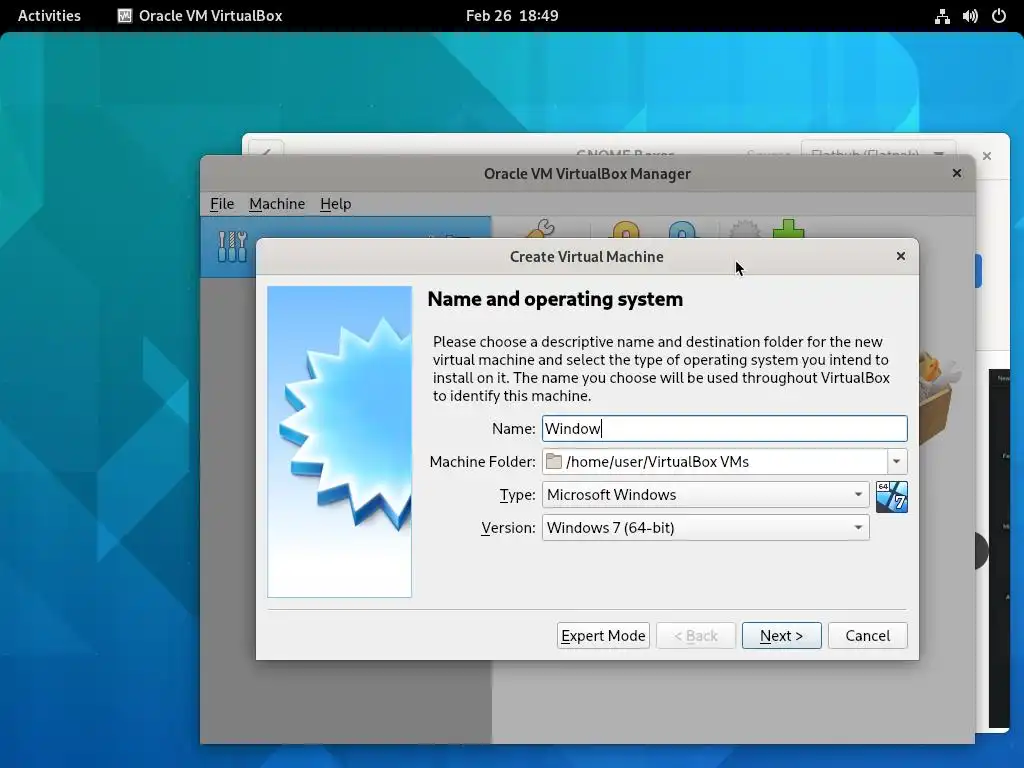The width and height of the screenshot is (1024, 768).
Task: Switch to Expert Mode
Action: pyautogui.click(x=603, y=635)
